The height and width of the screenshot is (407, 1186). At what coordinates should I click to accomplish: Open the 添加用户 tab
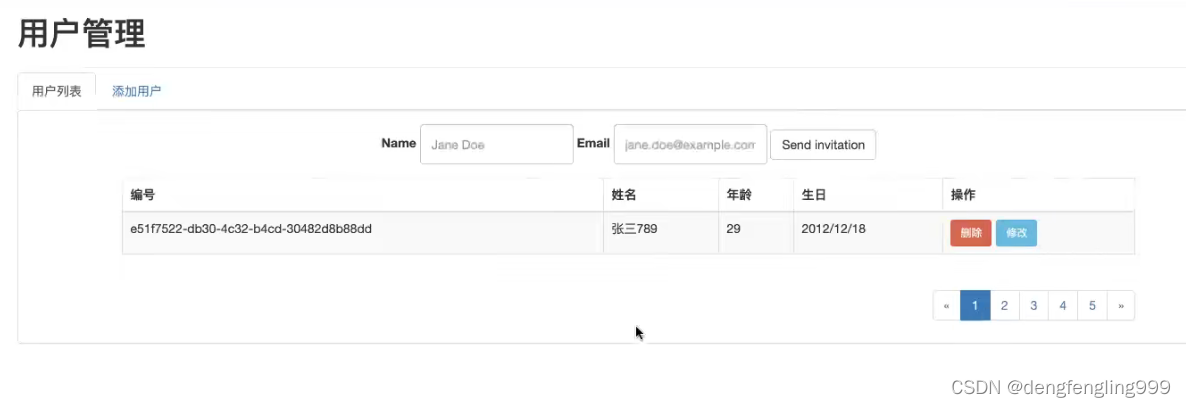coord(136,91)
